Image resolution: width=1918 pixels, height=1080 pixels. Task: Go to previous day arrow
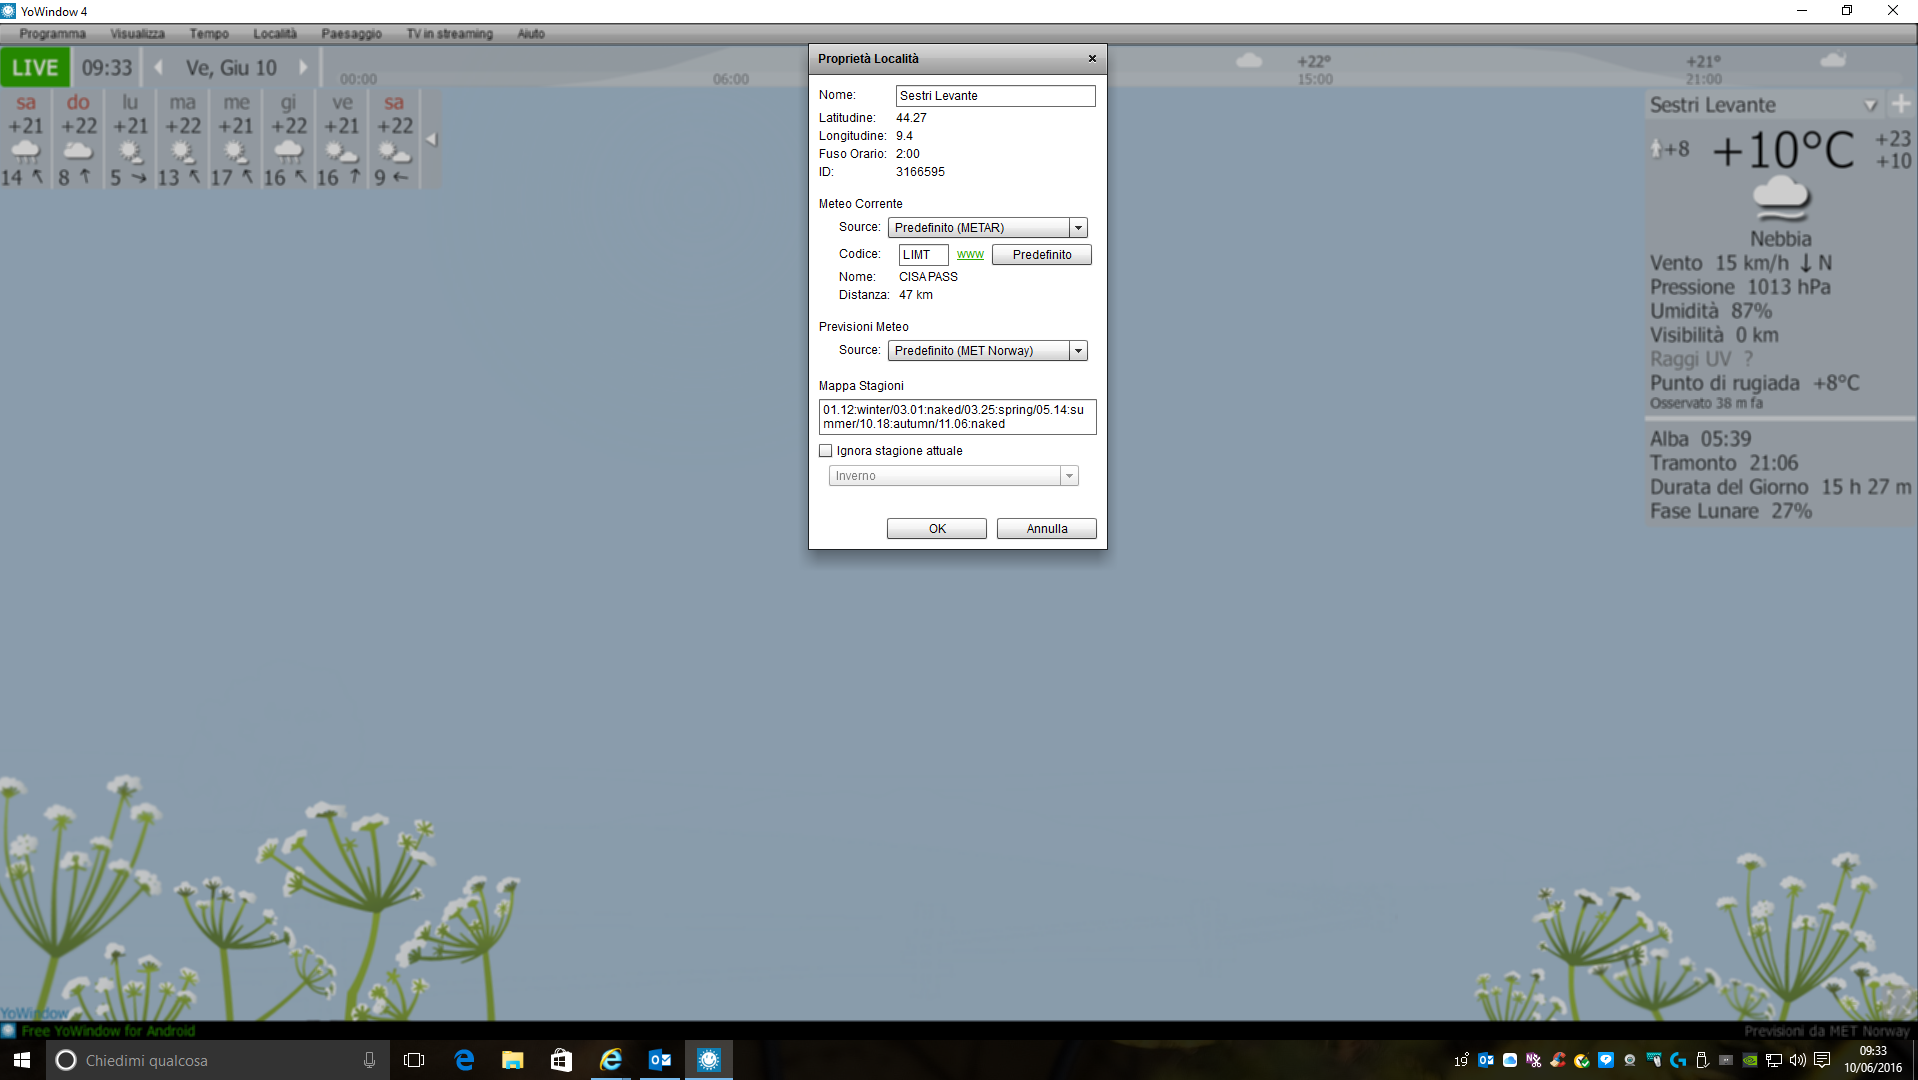158,68
